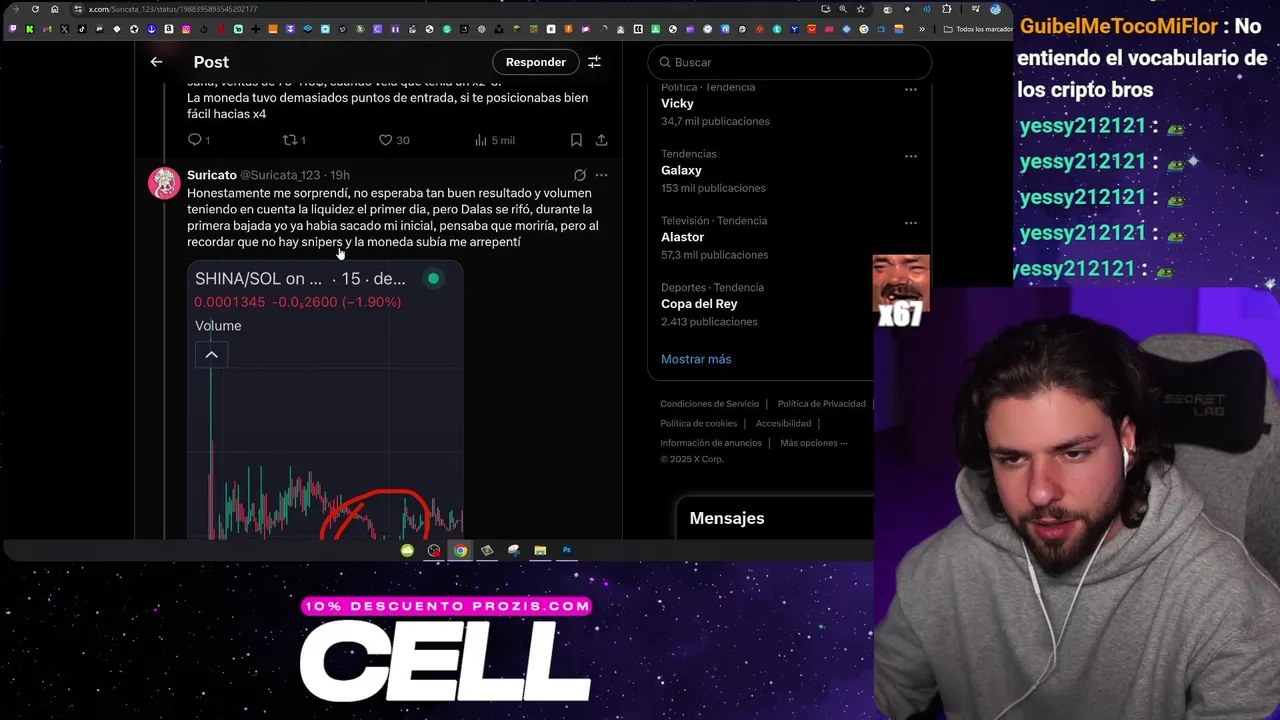The height and width of the screenshot is (720, 1280).
Task: Open browser Extensions puzzle icon
Action: point(947,9)
